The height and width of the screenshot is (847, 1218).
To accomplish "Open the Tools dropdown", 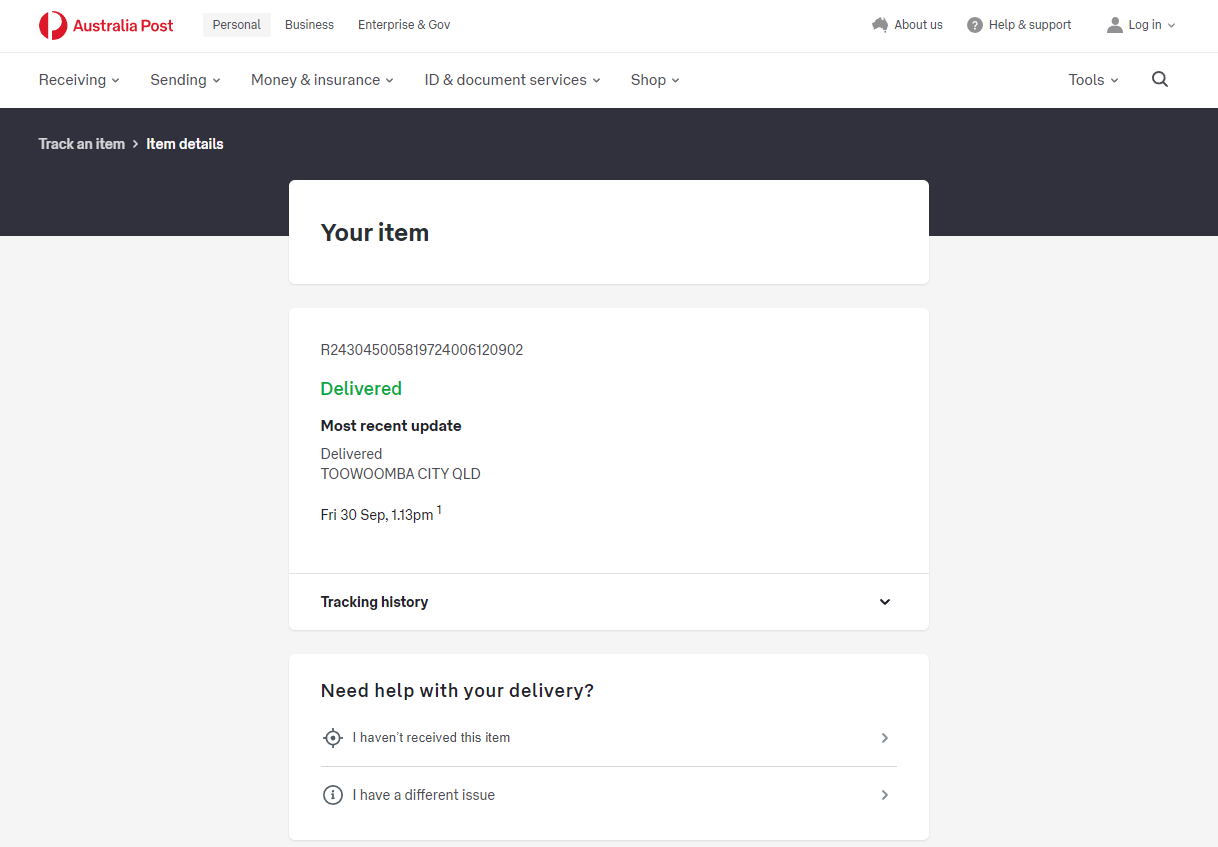I will [1093, 80].
